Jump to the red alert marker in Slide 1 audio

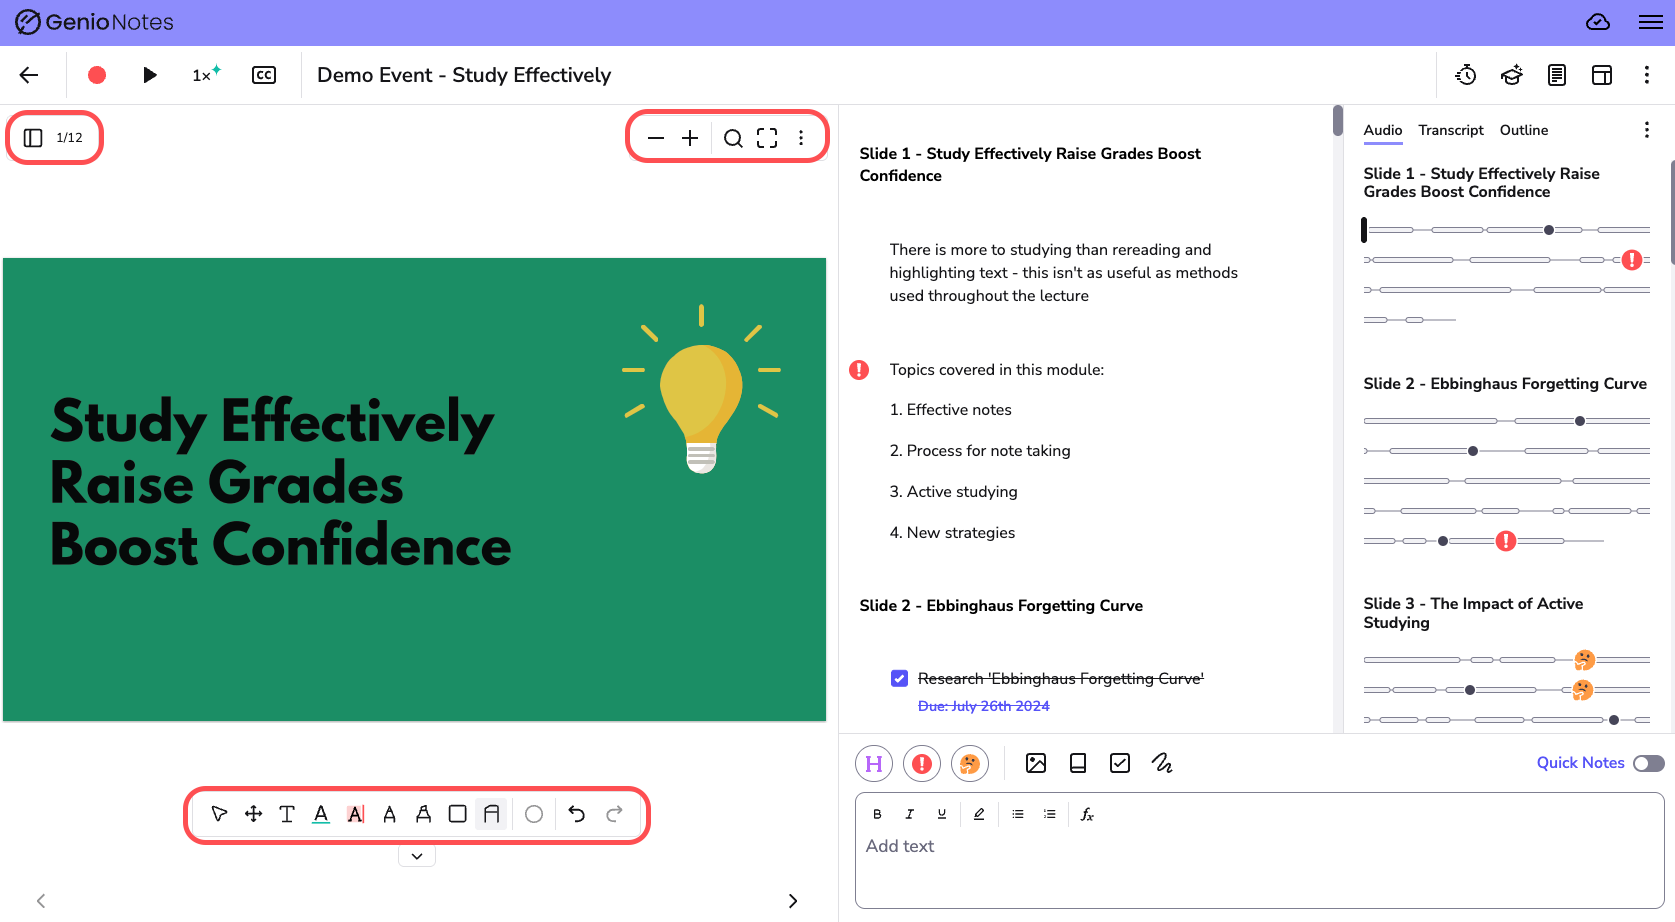pyautogui.click(x=1632, y=260)
